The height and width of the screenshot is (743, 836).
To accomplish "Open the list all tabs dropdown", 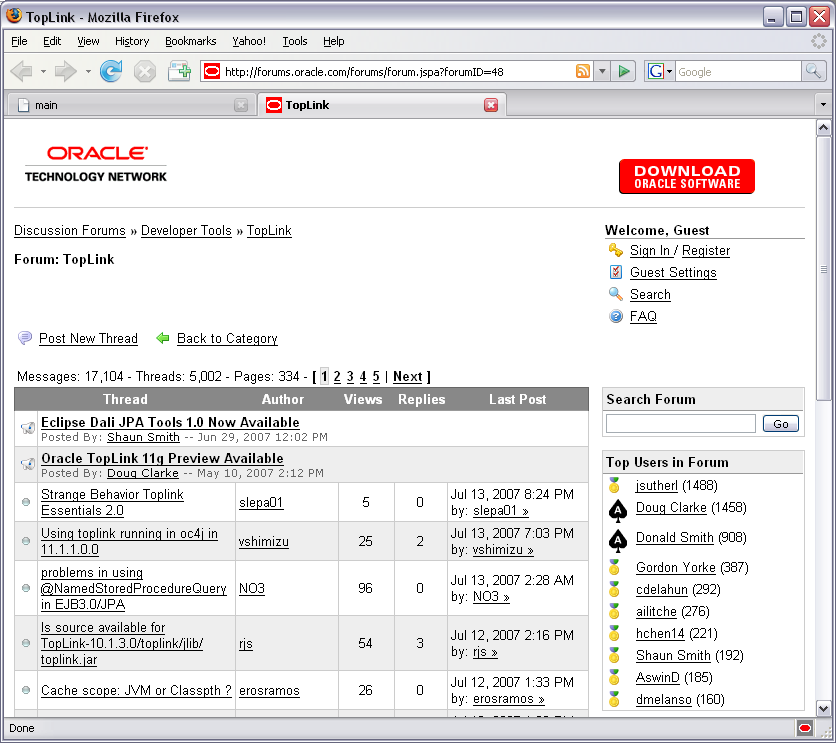I will coord(823,104).
